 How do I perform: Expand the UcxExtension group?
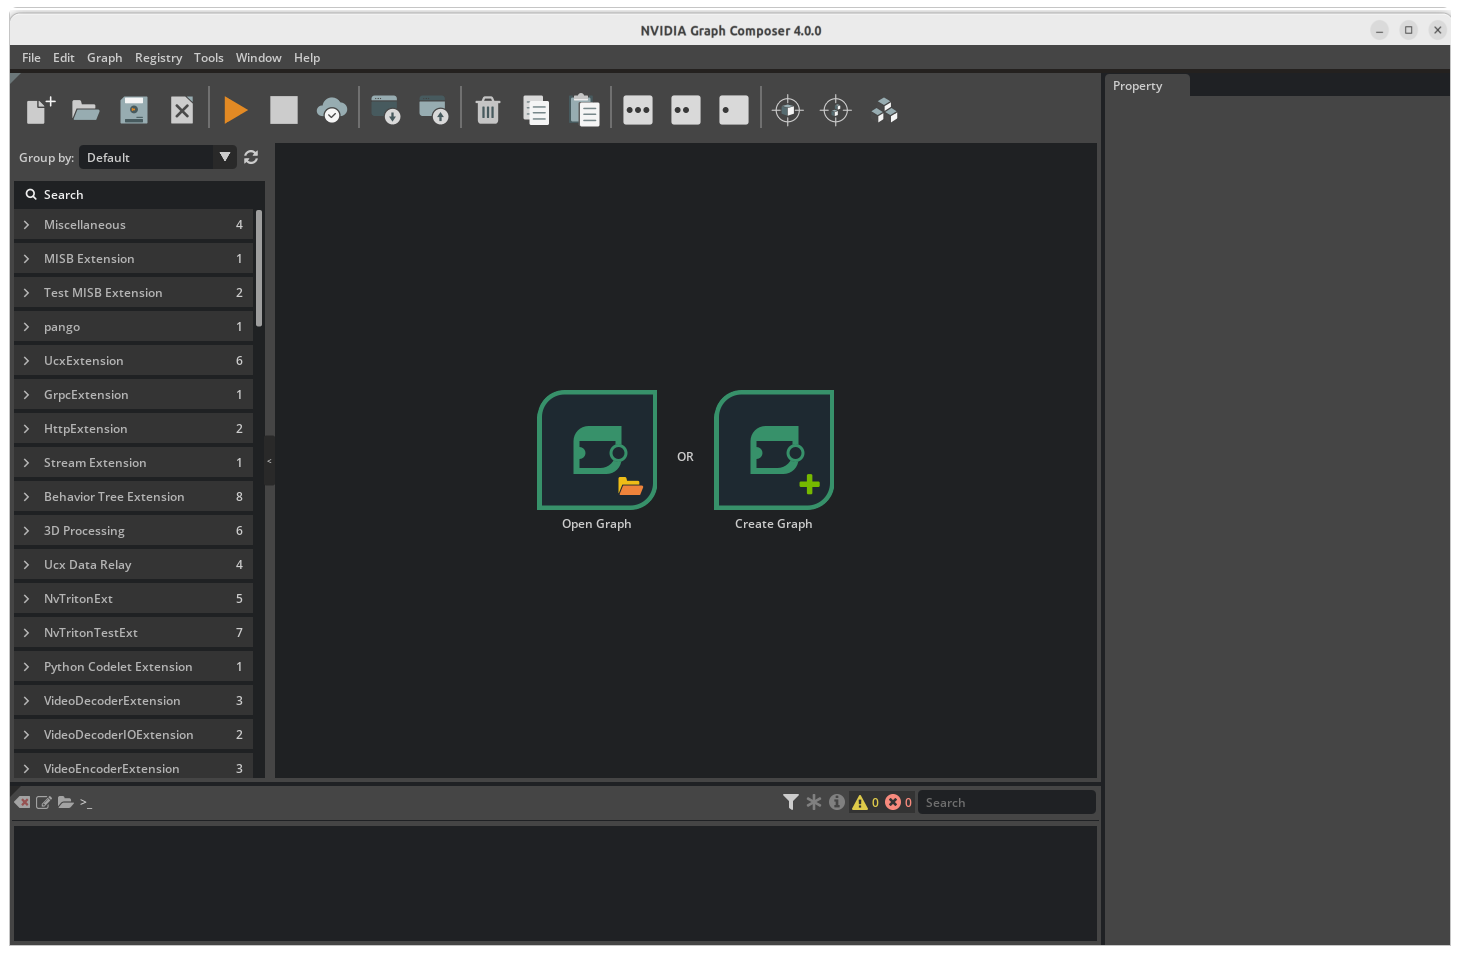coord(133,361)
